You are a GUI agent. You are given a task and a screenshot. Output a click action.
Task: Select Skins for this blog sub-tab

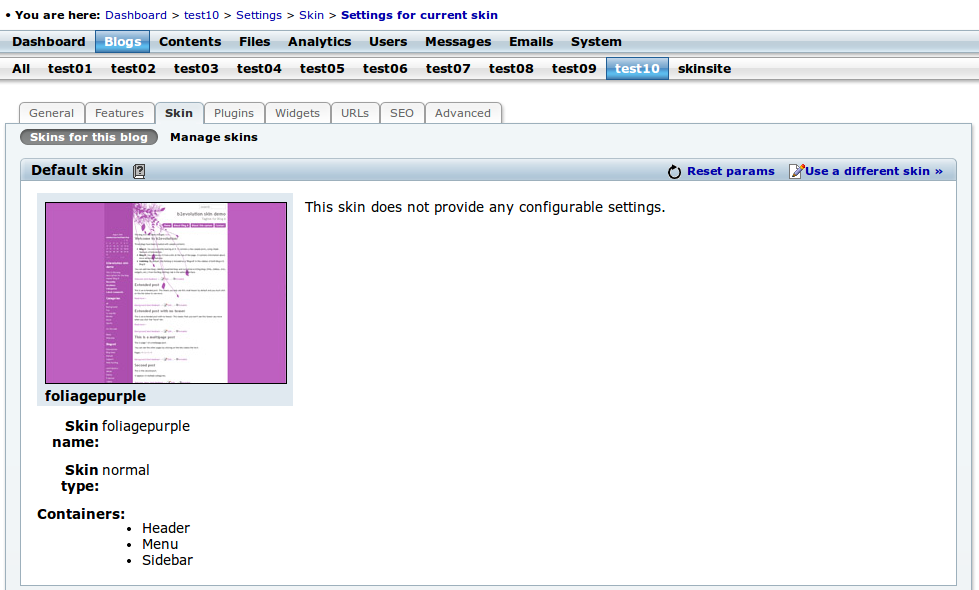[89, 137]
